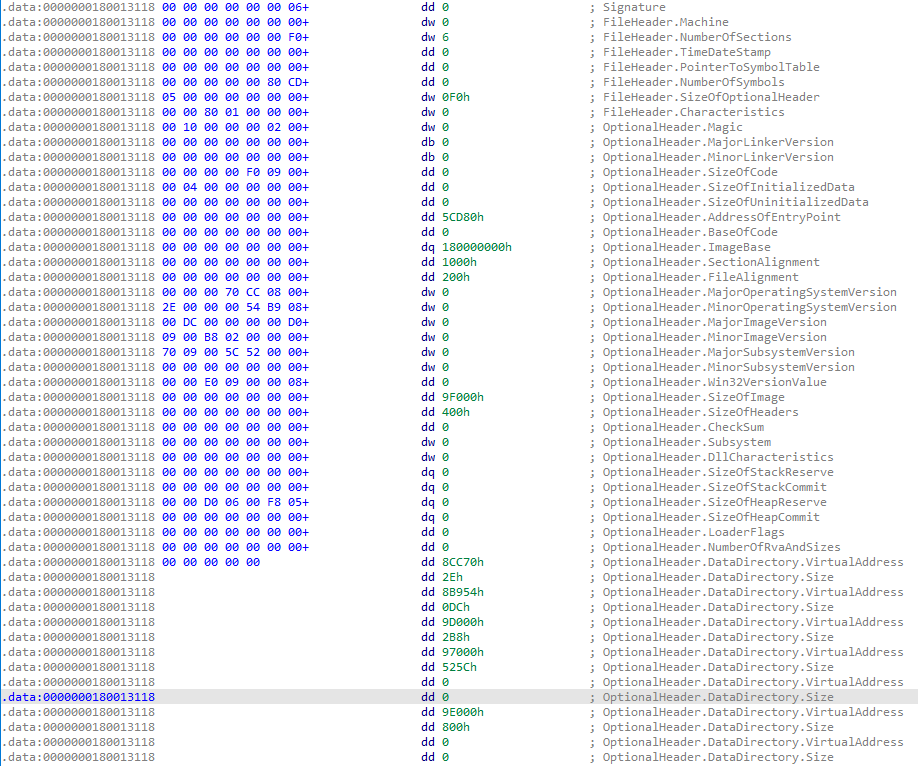Select the 'dd 525Ch' value
The height and width of the screenshot is (766, 918).
click(449, 667)
